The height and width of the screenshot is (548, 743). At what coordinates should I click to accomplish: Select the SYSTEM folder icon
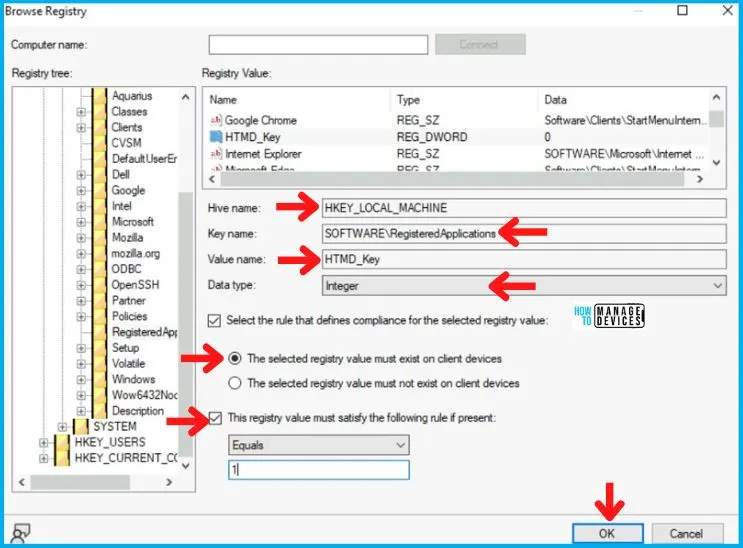pyautogui.click(x=81, y=427)
